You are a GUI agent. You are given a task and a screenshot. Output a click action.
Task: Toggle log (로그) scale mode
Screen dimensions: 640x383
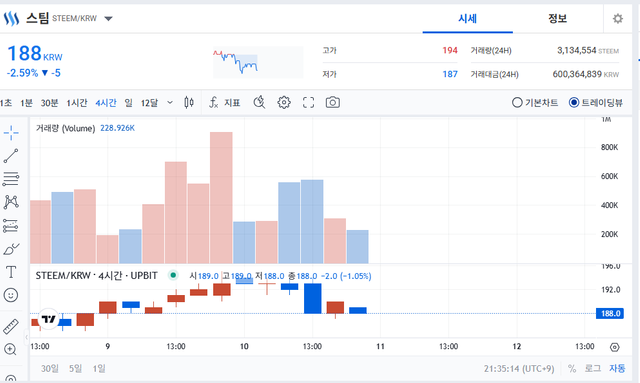click(593, 369)
